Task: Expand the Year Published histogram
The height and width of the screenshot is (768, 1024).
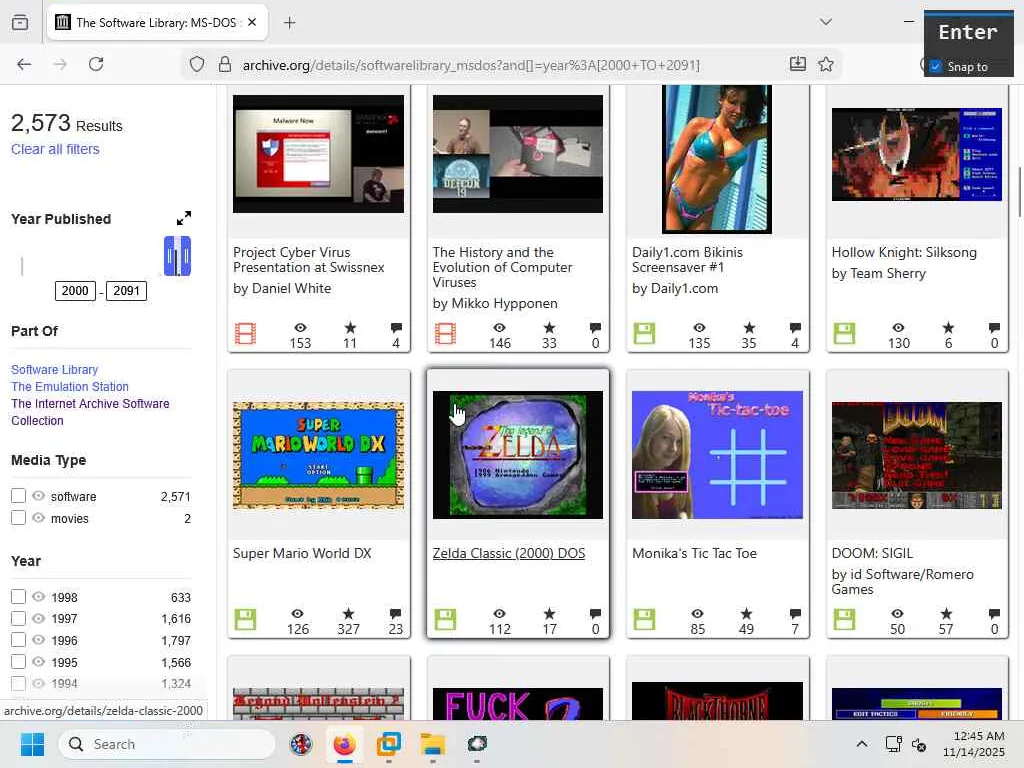Action: 184,218
